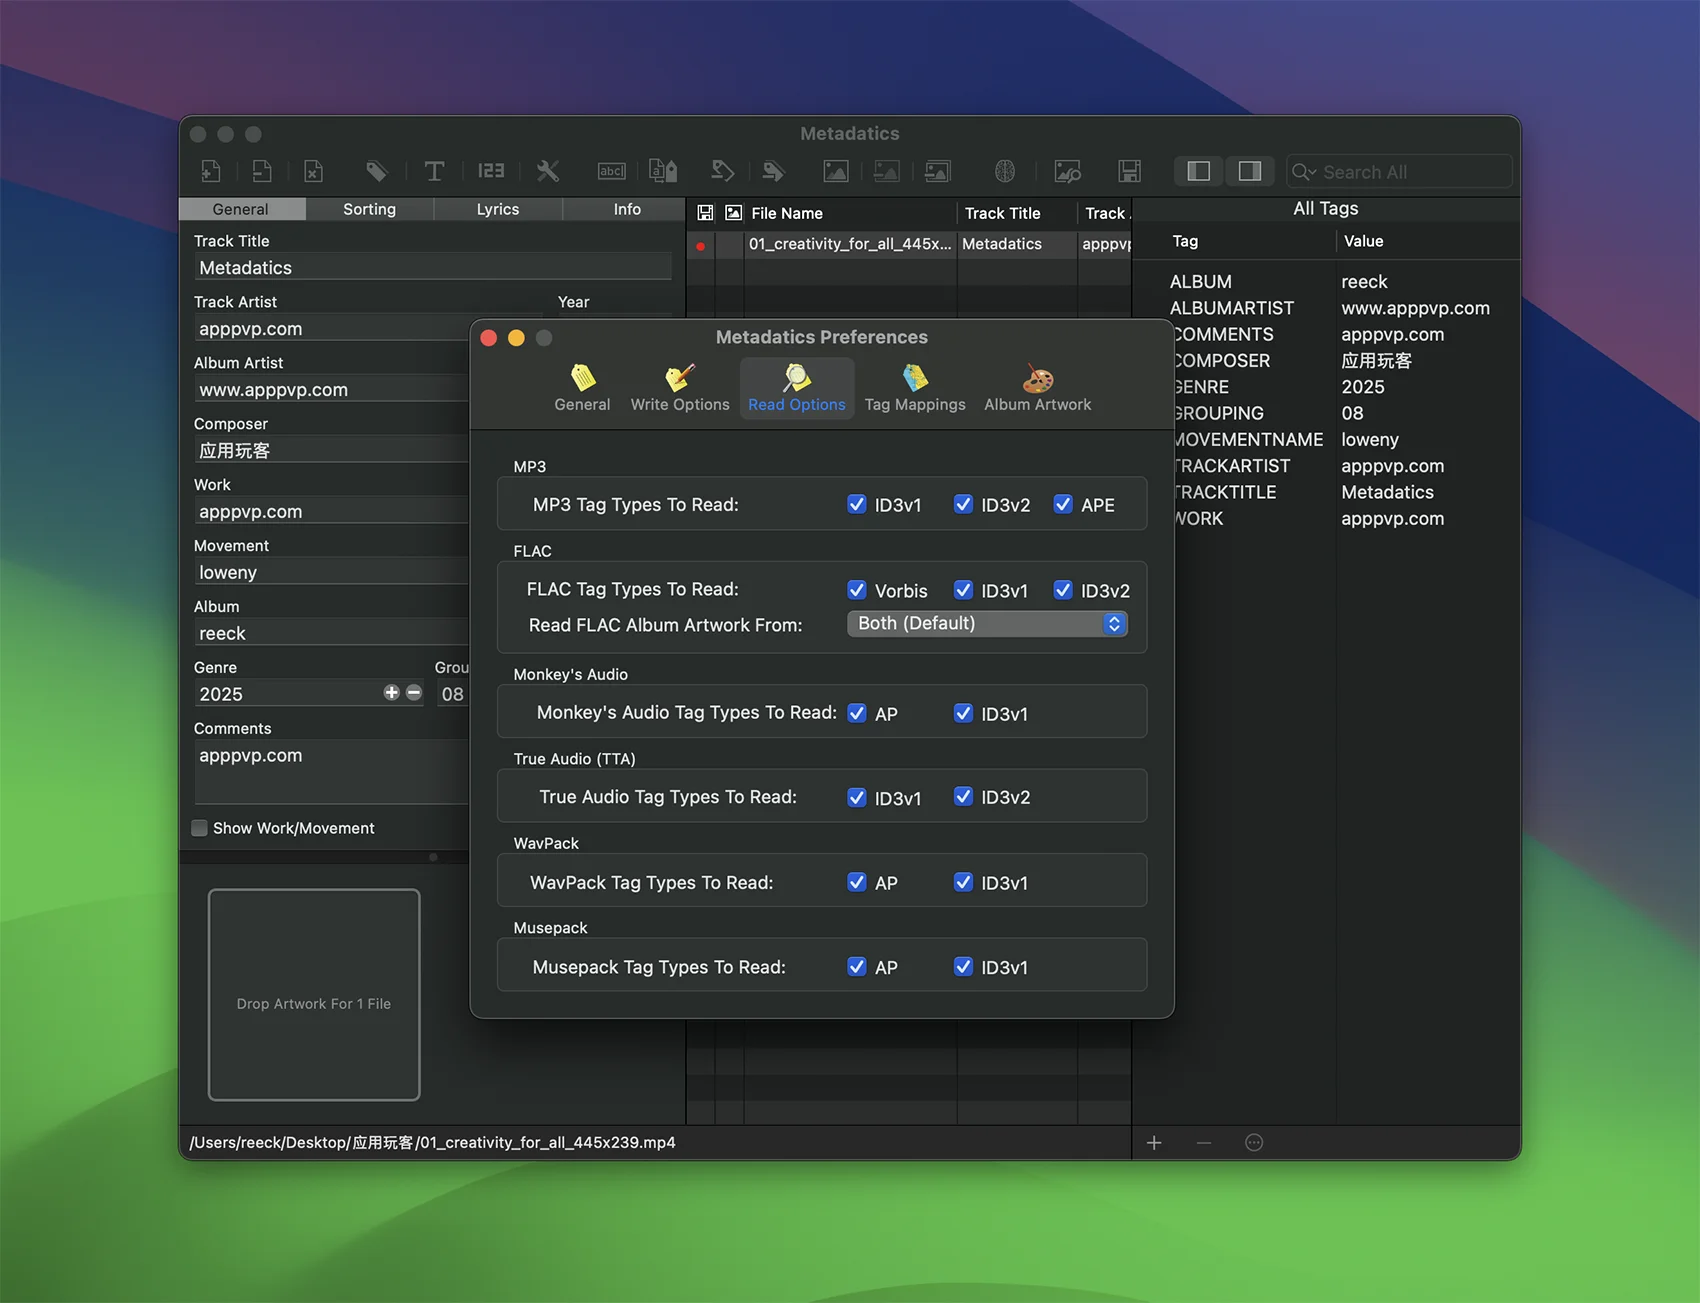The height and width of the screenshot is (1303, 1700).
Task: Click the clear files toolbar icon
Action: 313,171
